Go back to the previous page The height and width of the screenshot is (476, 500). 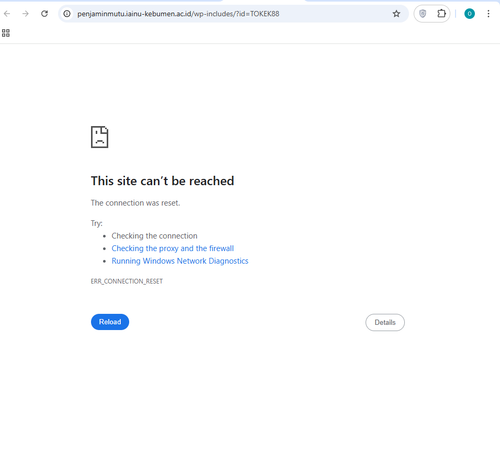[x=7, y=14]
